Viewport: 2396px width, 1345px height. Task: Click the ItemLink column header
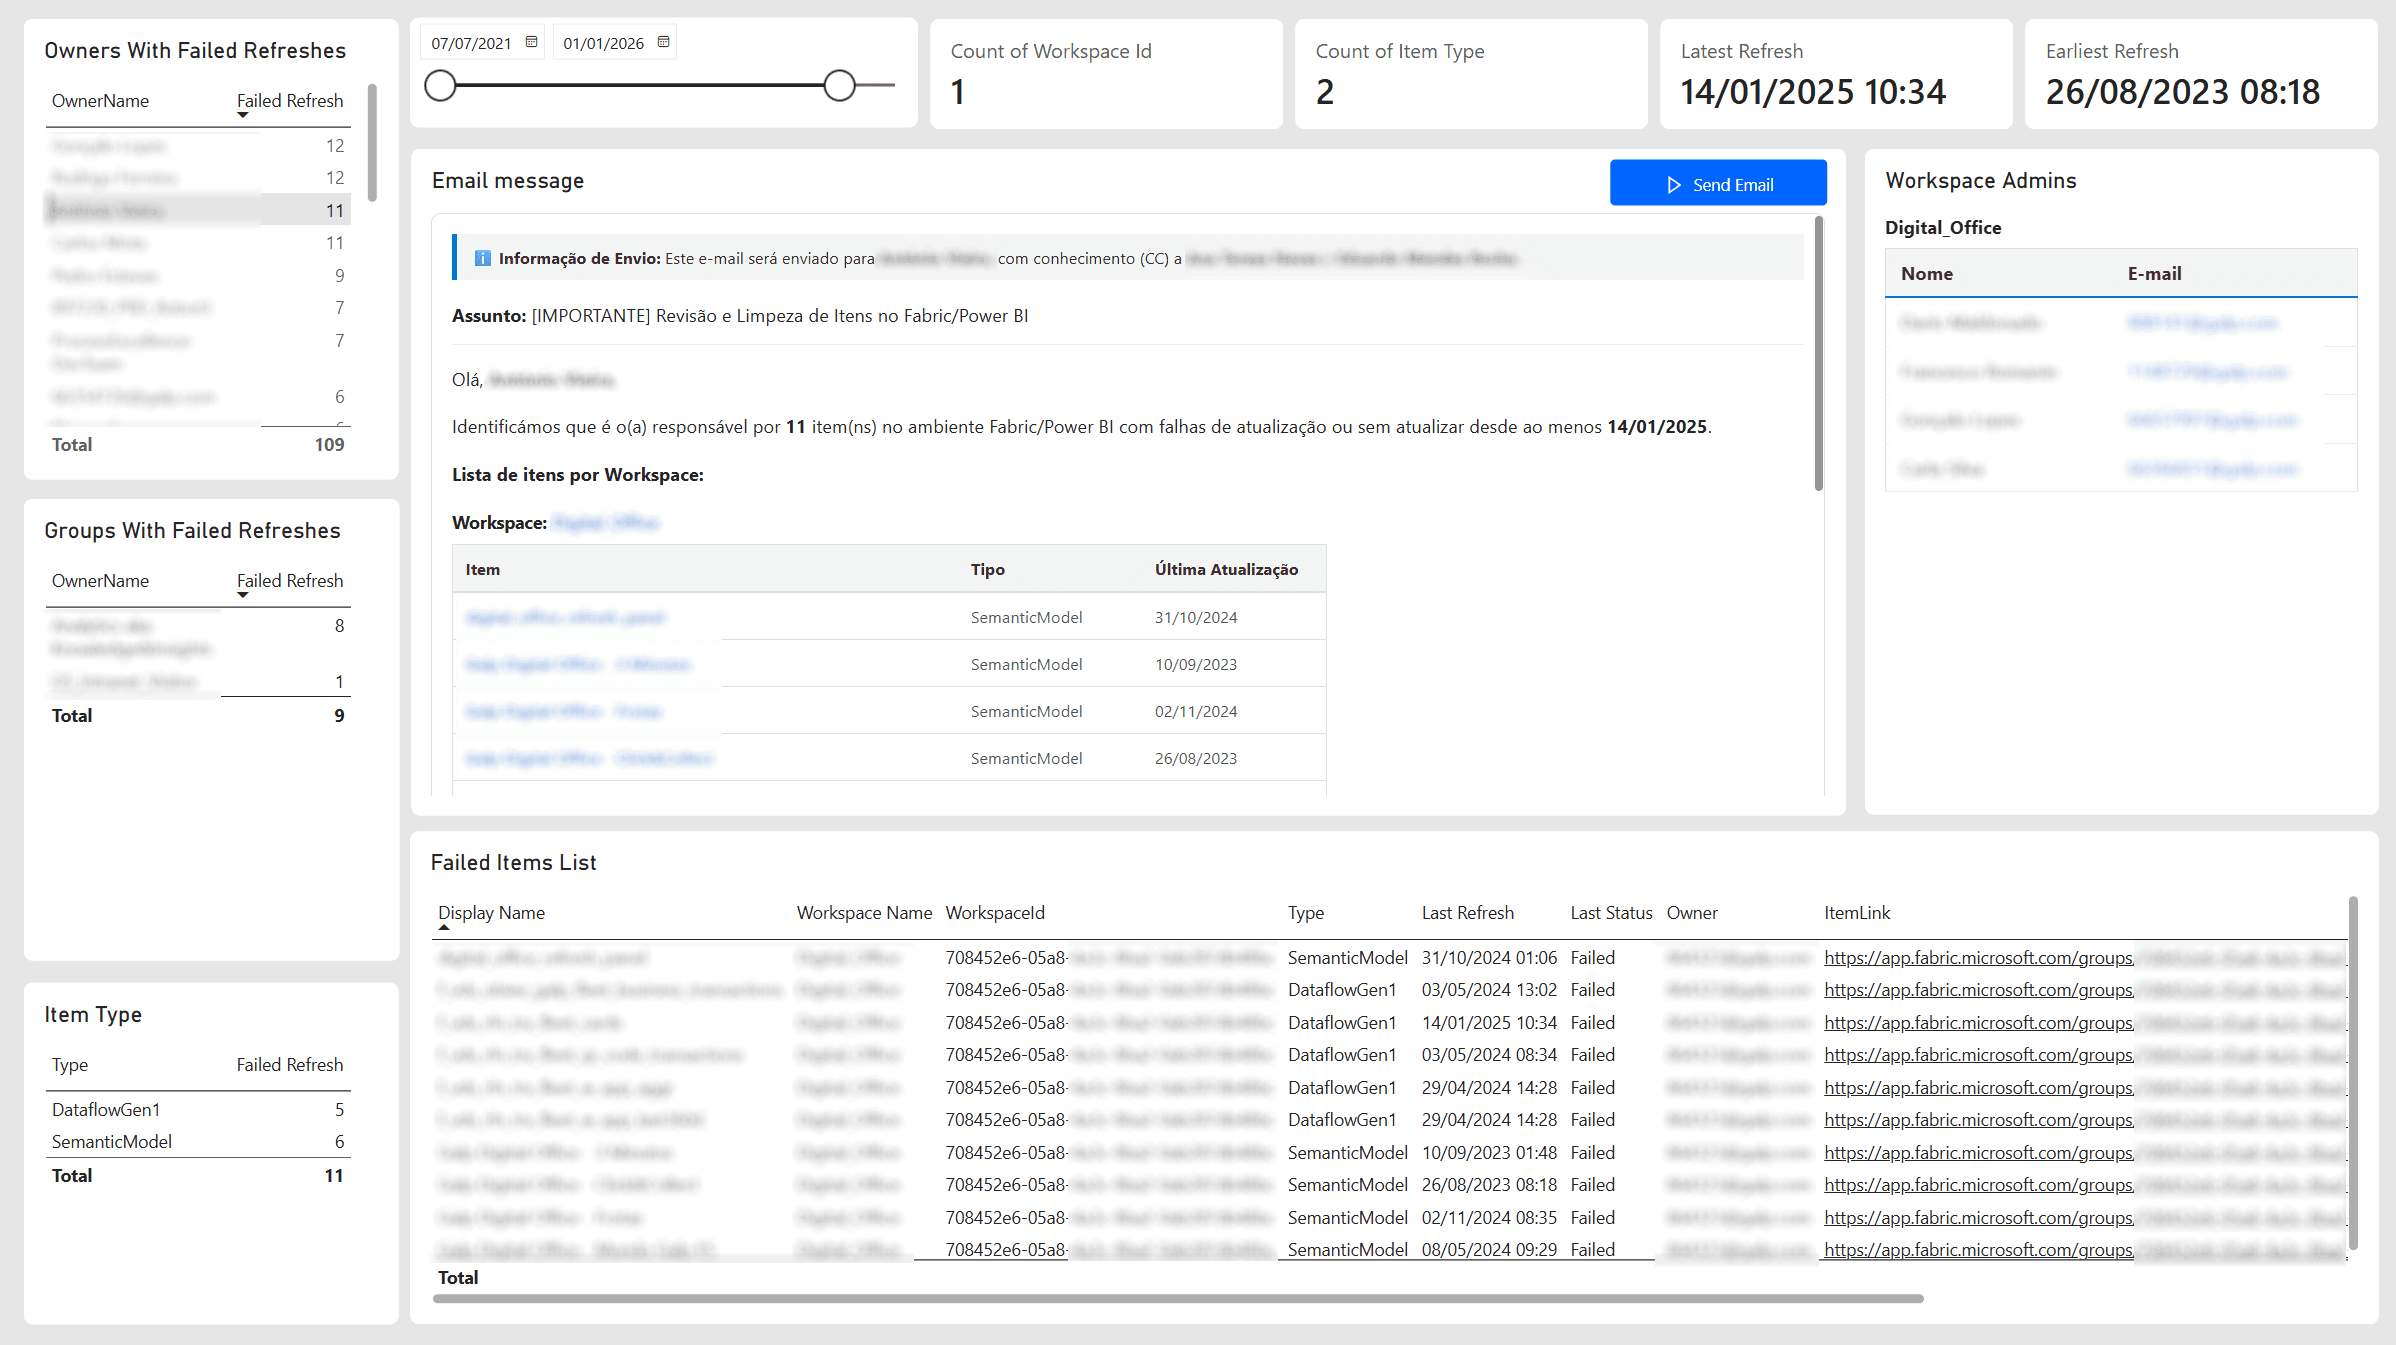point(1857,913)
